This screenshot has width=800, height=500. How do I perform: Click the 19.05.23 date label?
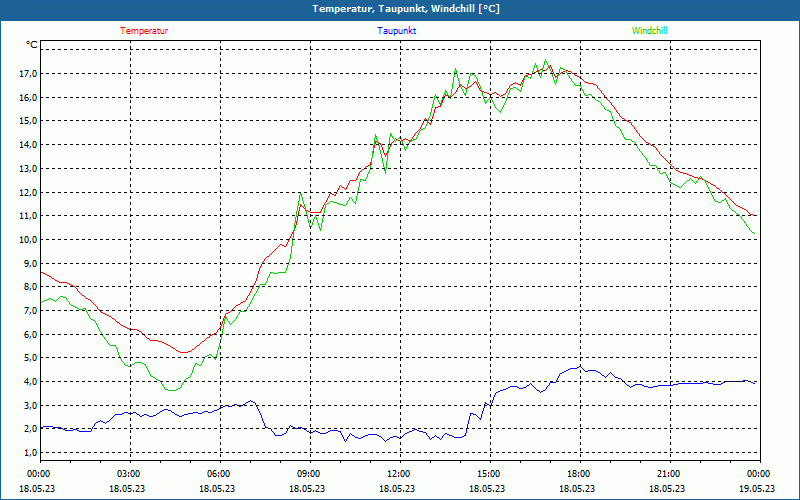click(755, 489)
